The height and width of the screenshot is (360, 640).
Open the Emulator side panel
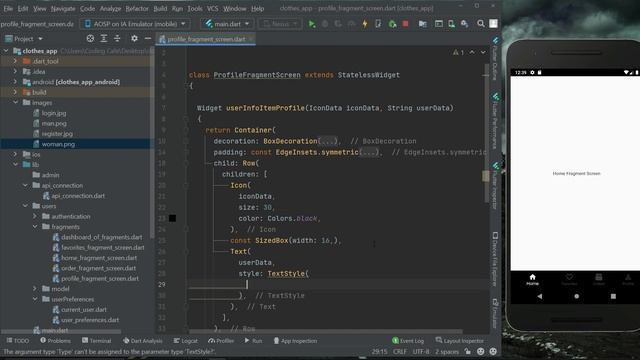pyautogui.click(x=495, y=313)
